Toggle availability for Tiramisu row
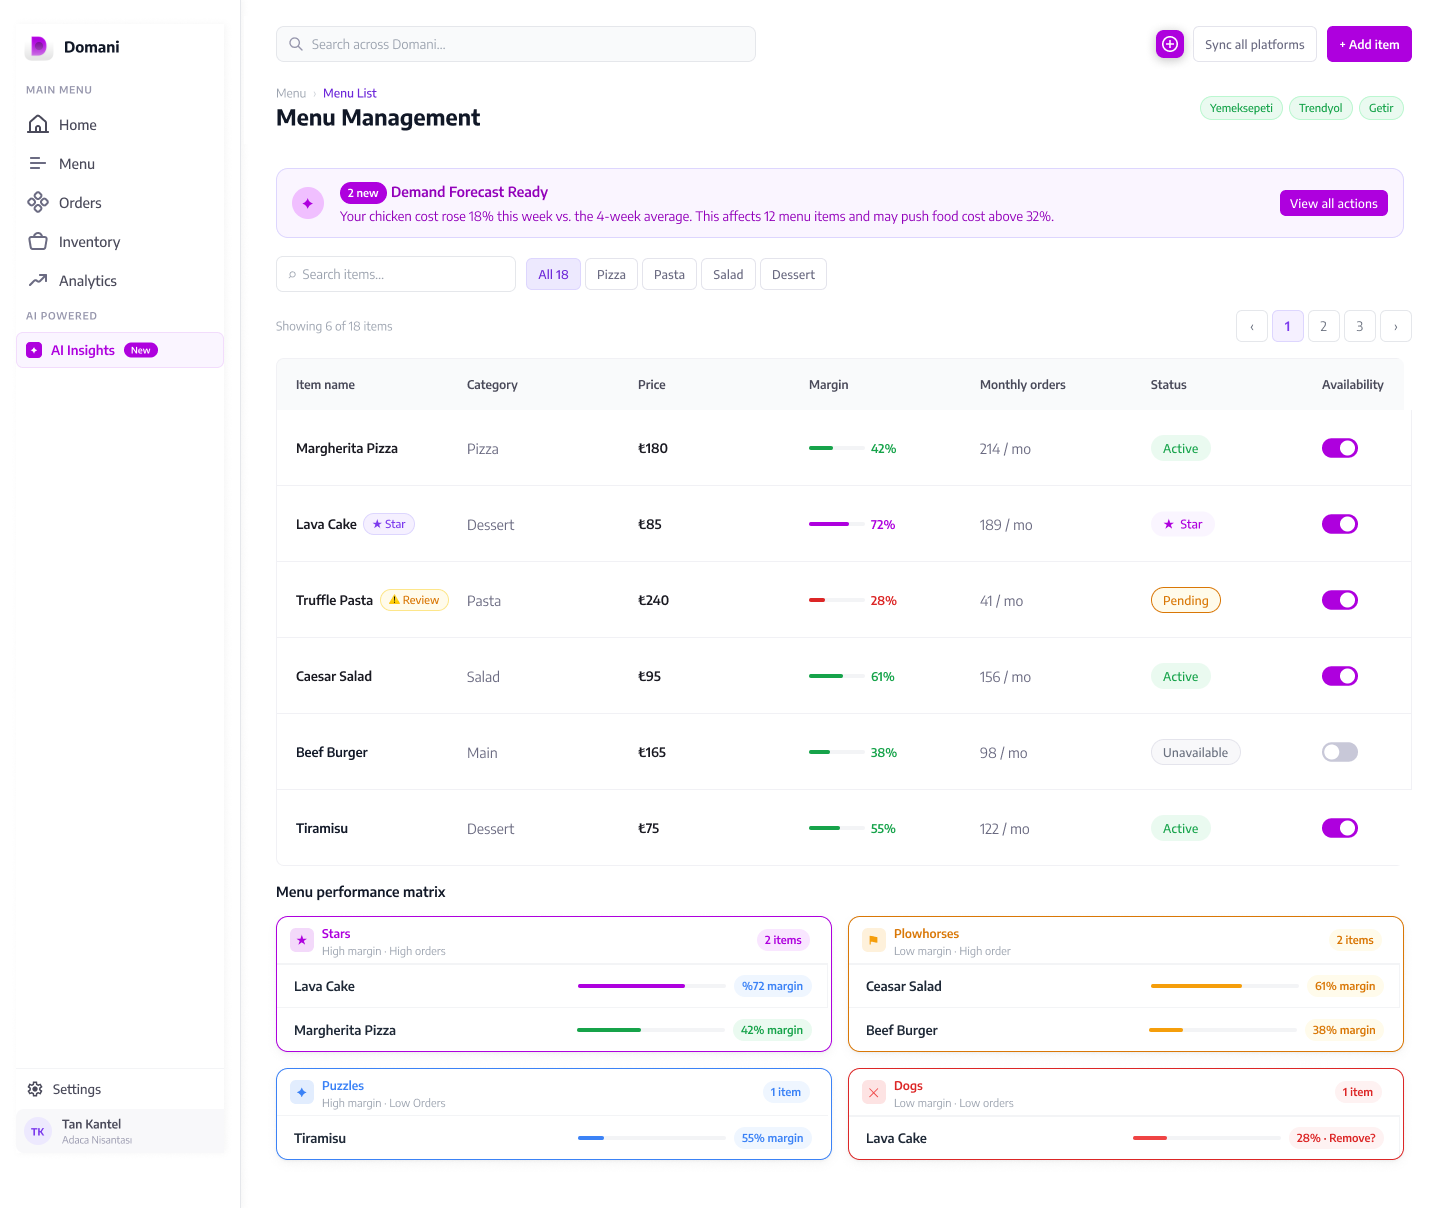This screenshot has height=1208, width=1440. pos(1340,828)
